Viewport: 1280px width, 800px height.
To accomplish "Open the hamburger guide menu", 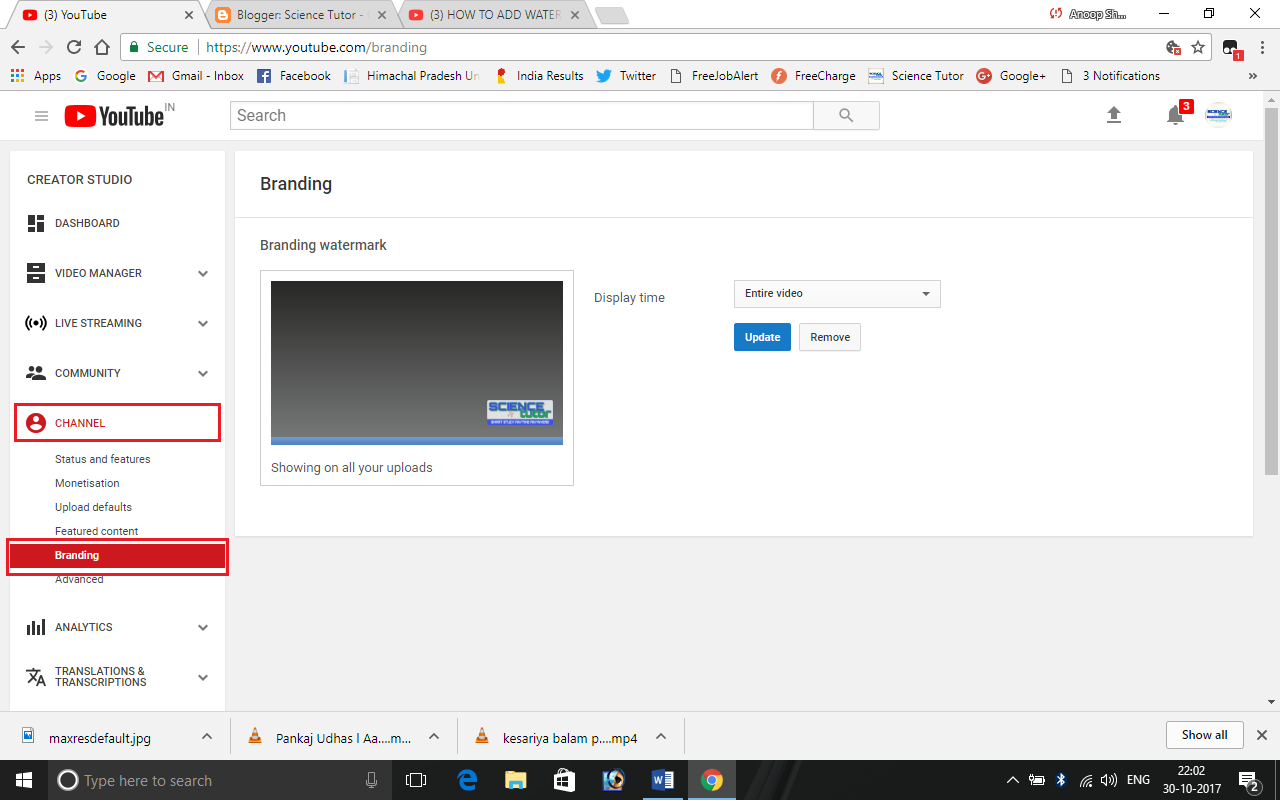I will [41, 115].
